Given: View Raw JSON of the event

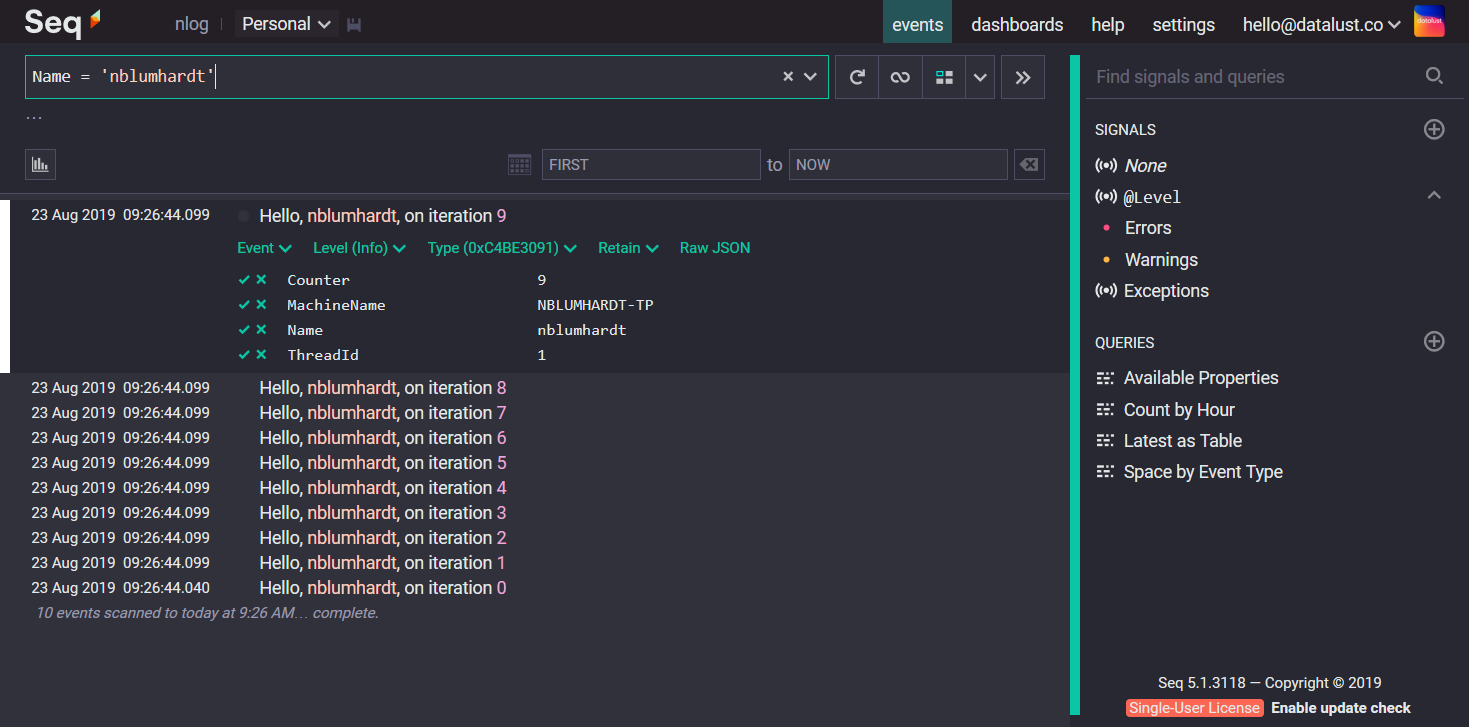Looking at the screenshot, I should pos(715,248).
